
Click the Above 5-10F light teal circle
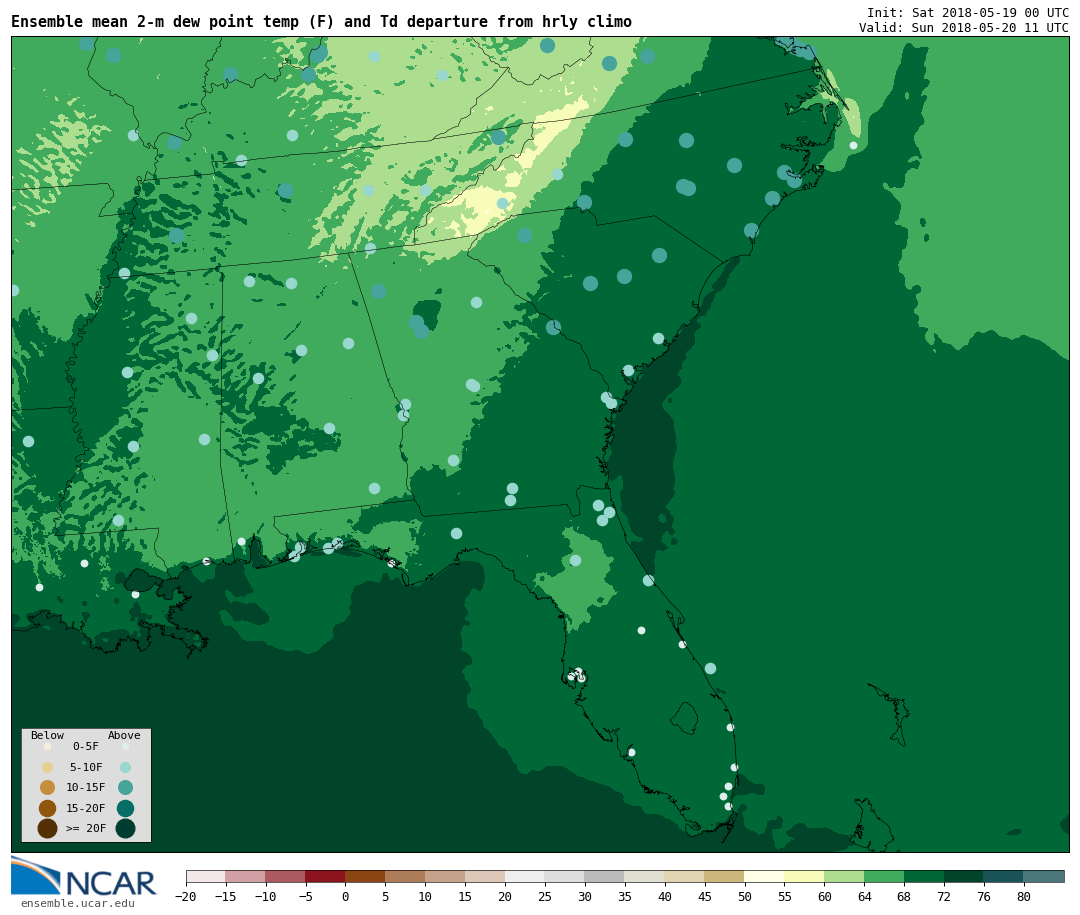pos(125,767)
